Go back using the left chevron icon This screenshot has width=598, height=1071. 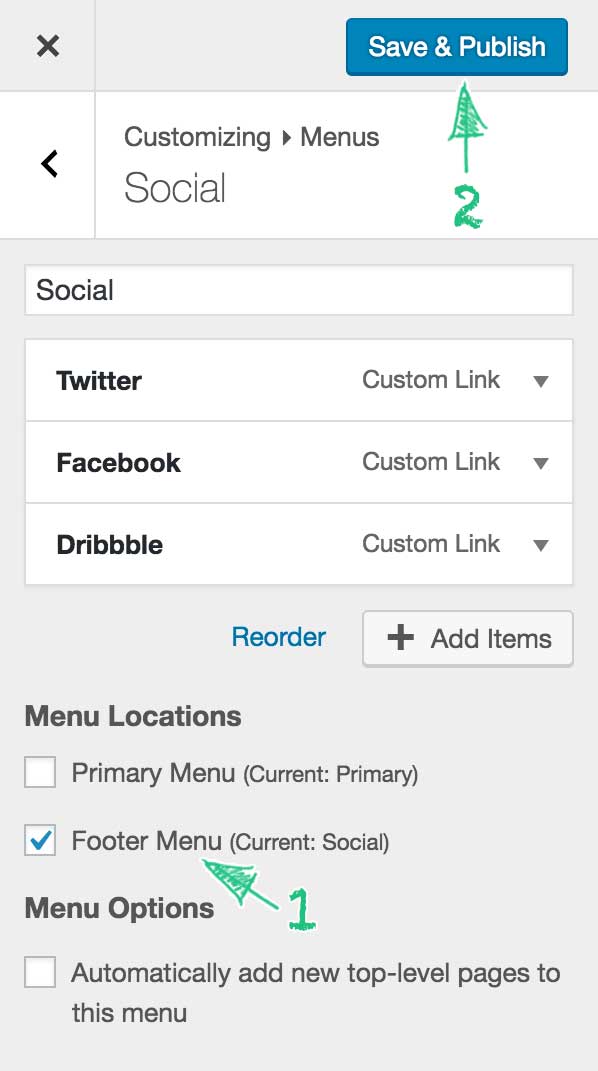pyautogui.click(x=48, y=164)
